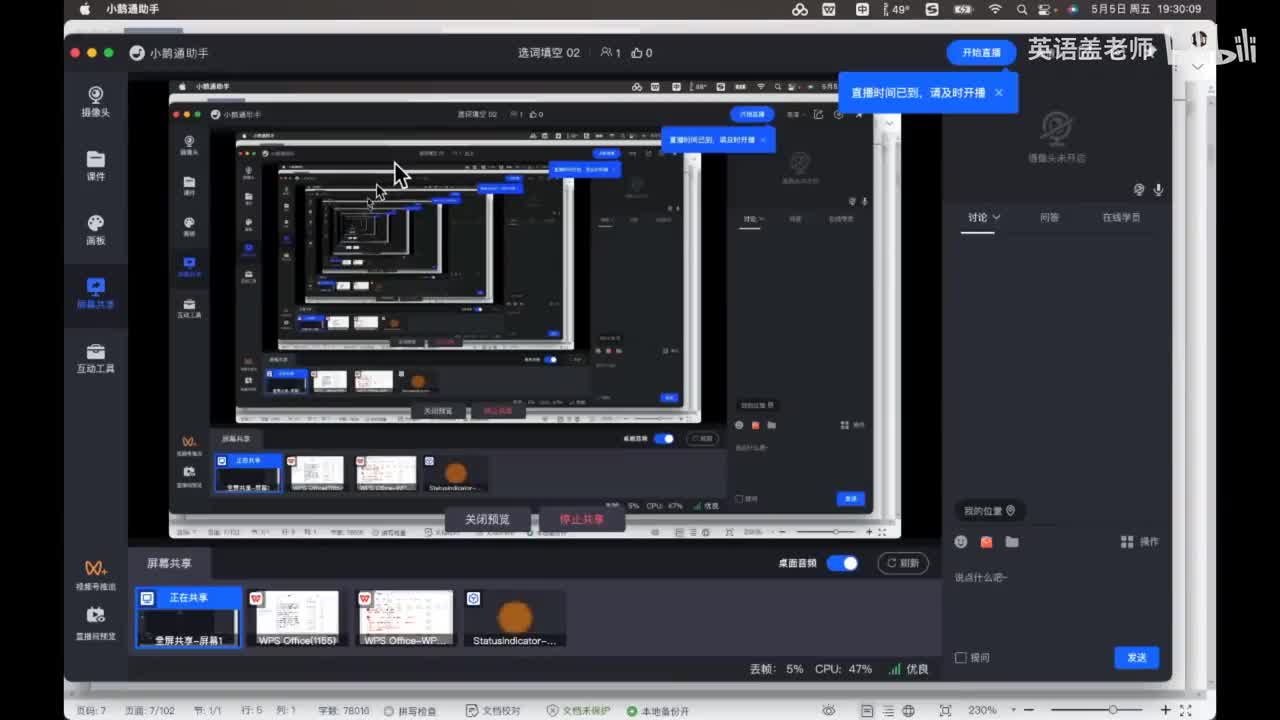Dismiss the 直播时间已到 notification
1280x720 pixels.
[x=998, y=92]
